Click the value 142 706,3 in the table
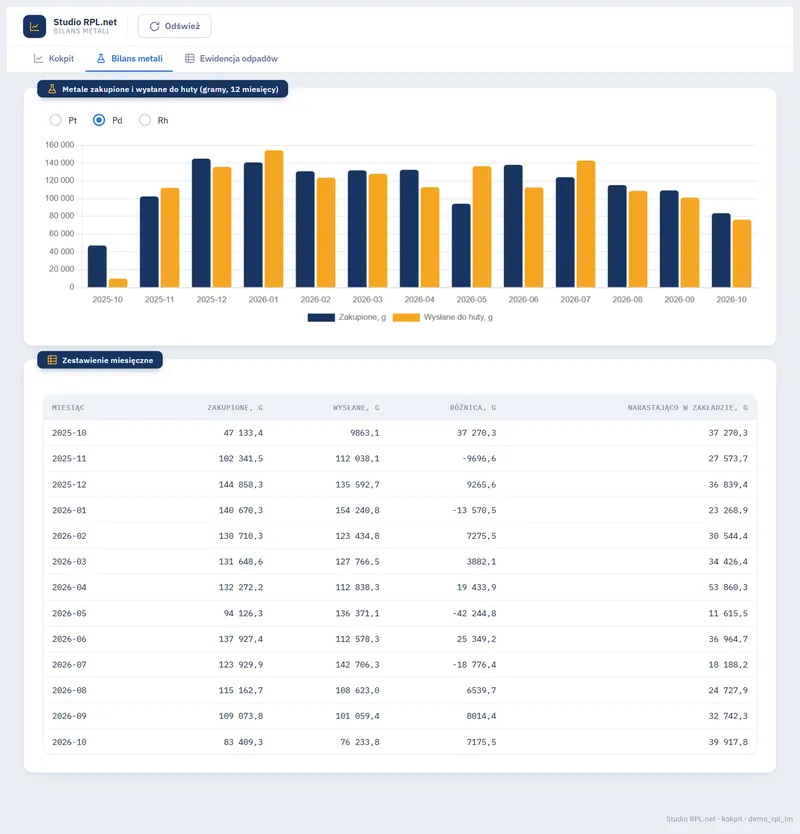 coord(357,665)
